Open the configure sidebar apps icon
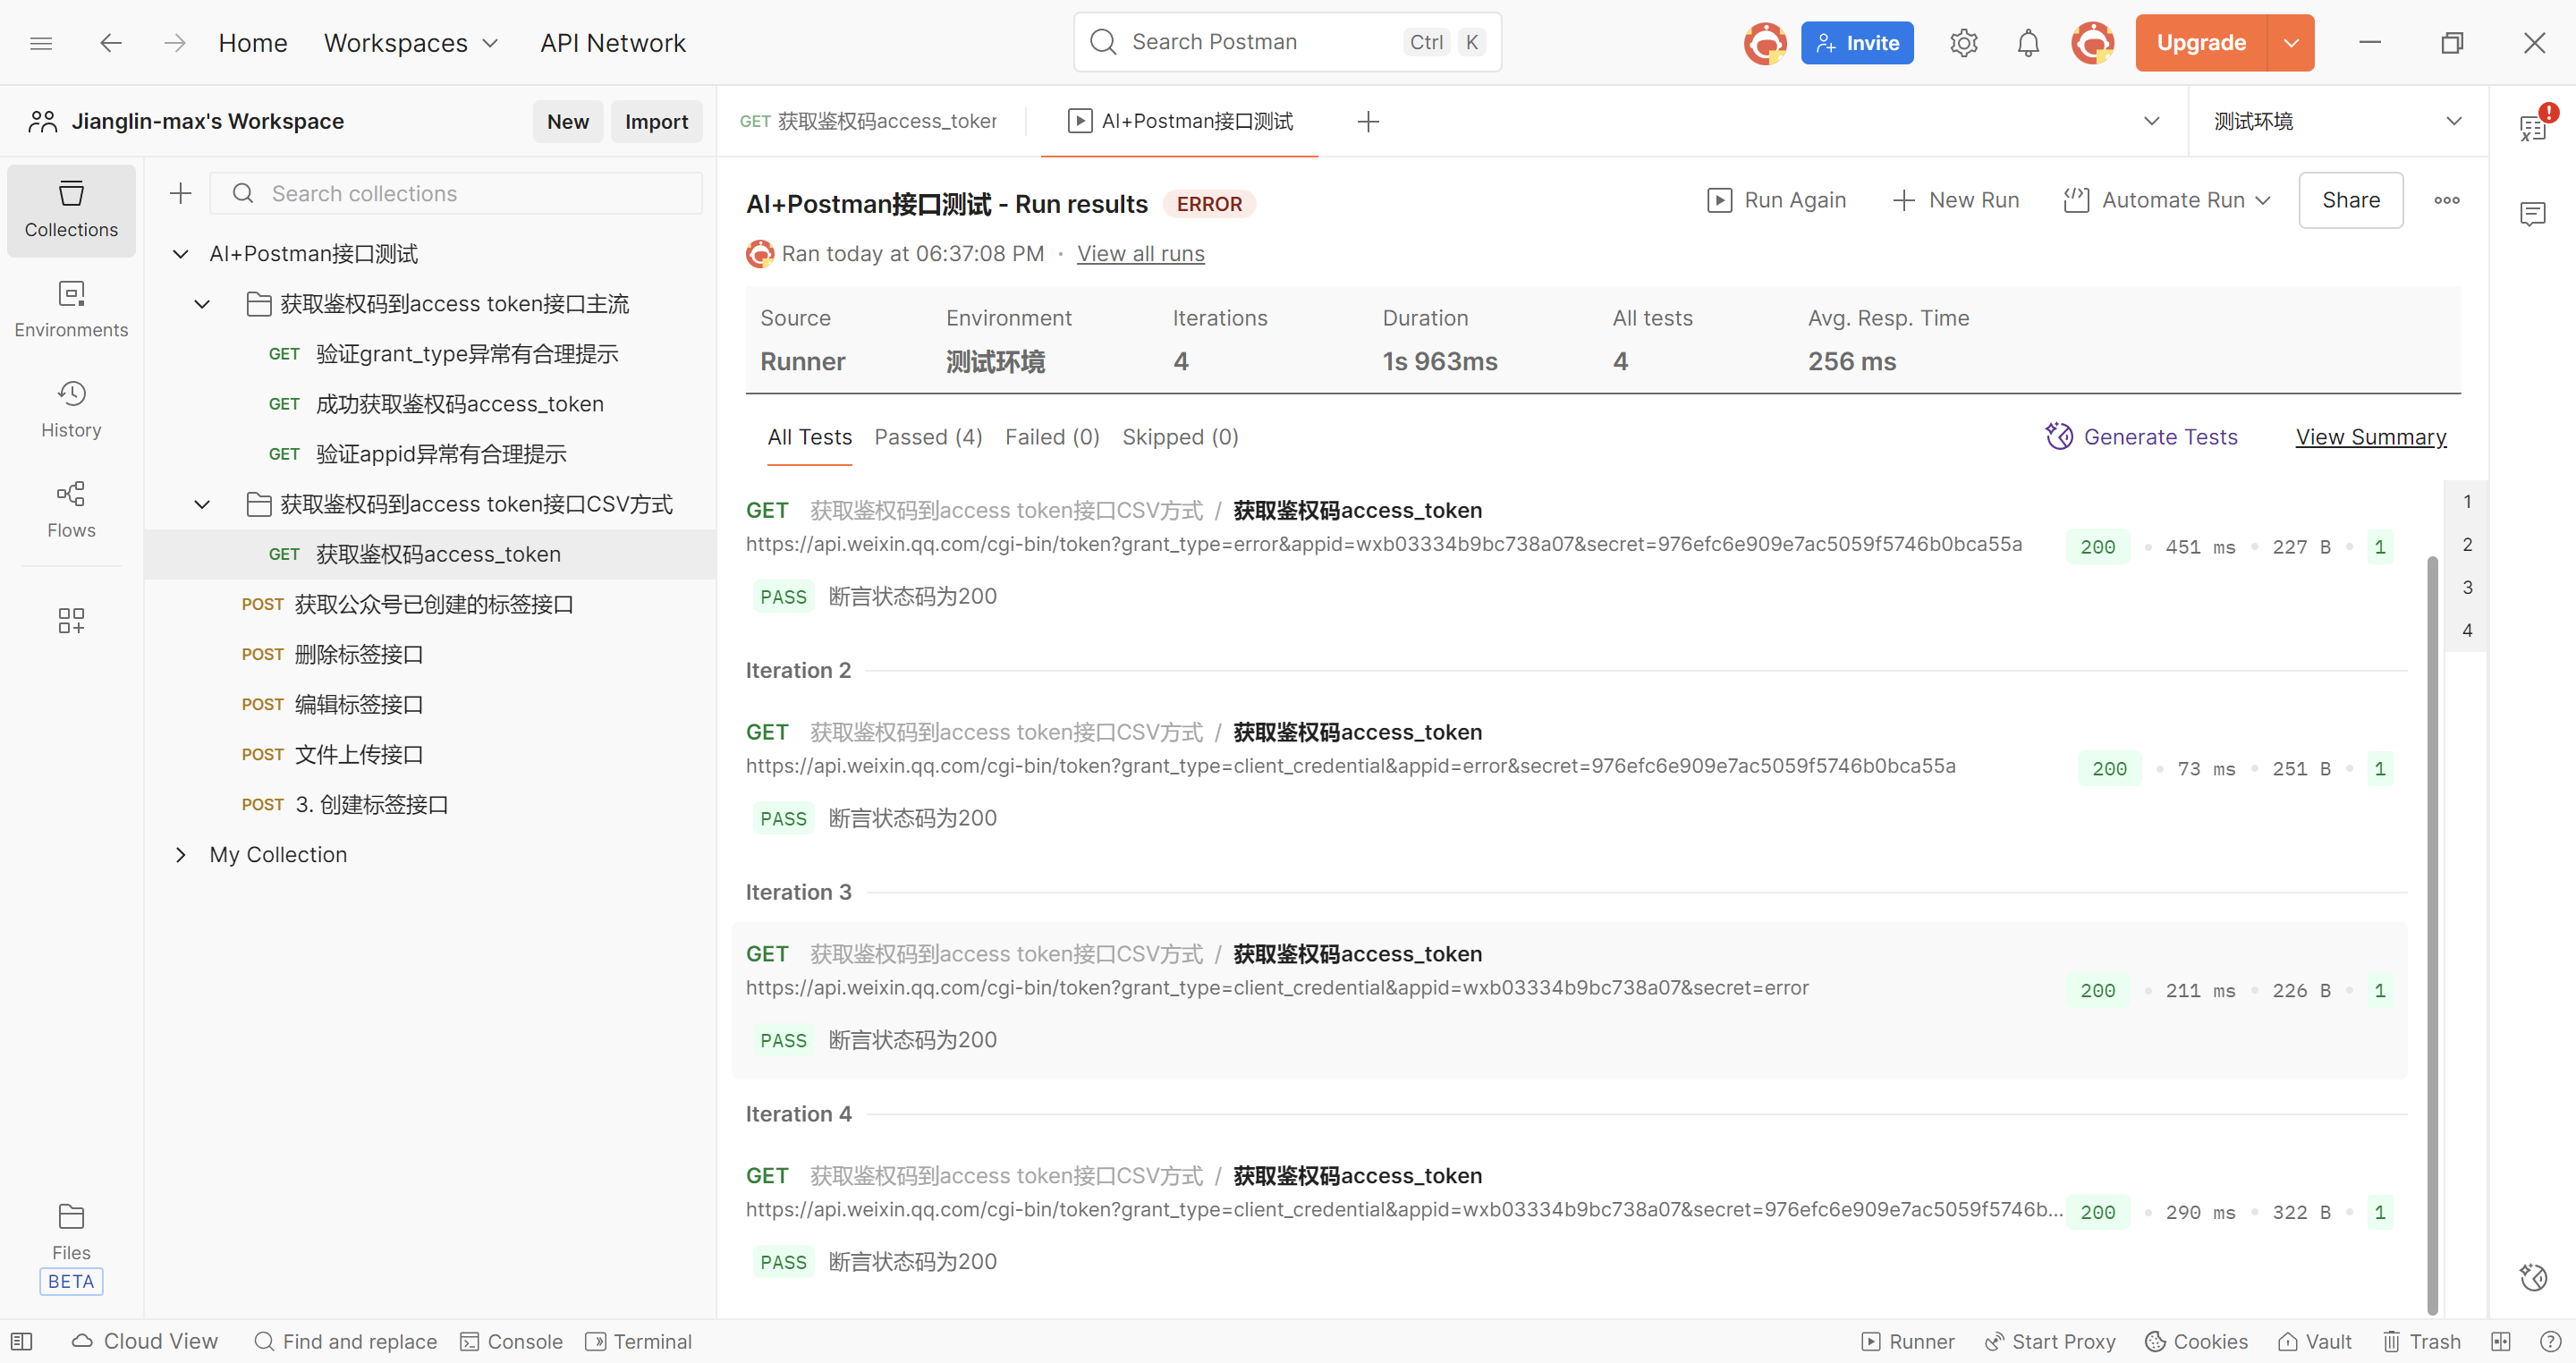2576x1363 pixels. tap(71, 621)
